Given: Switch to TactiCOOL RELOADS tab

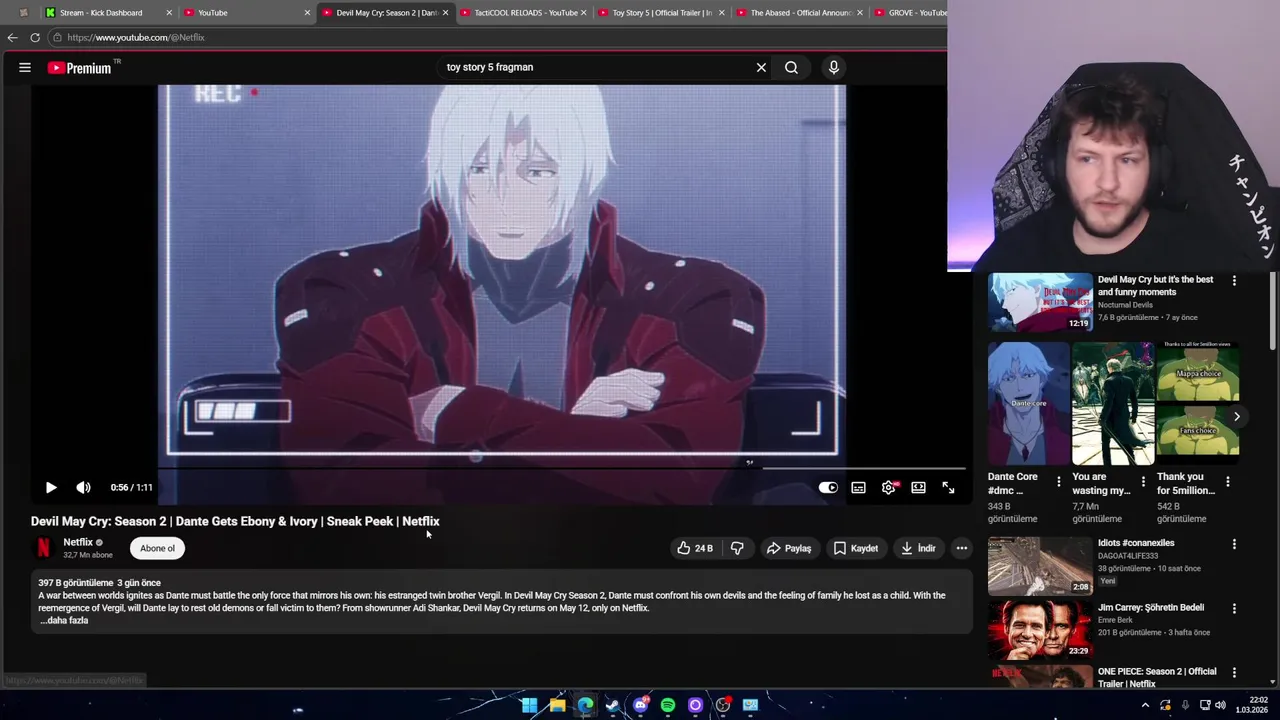Looking at the screenshot, I should [x=523, y=13].
